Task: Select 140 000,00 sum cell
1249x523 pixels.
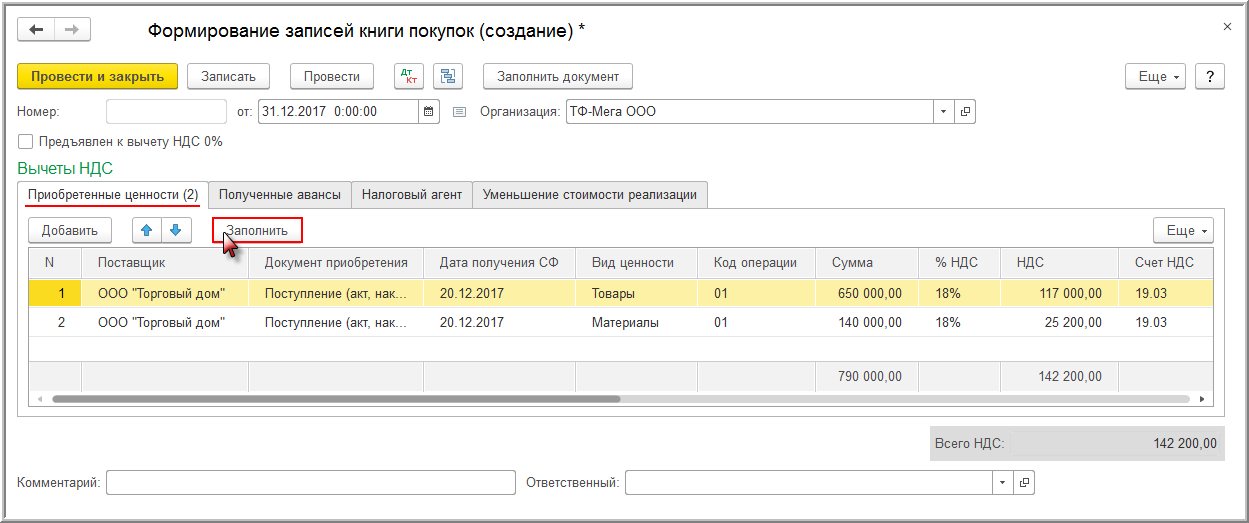Action: [867, 322]
